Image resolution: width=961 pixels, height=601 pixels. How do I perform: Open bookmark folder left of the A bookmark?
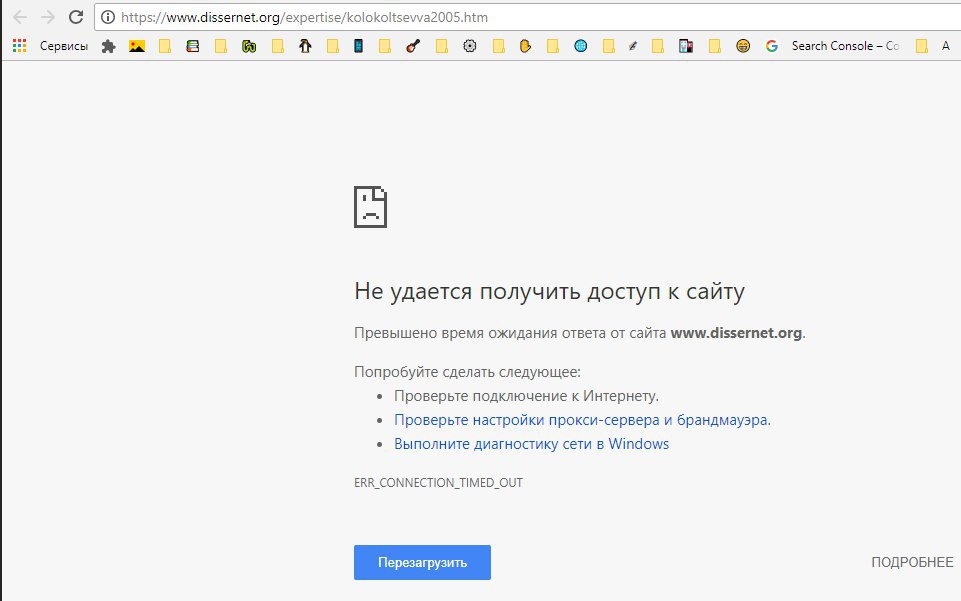921,46
